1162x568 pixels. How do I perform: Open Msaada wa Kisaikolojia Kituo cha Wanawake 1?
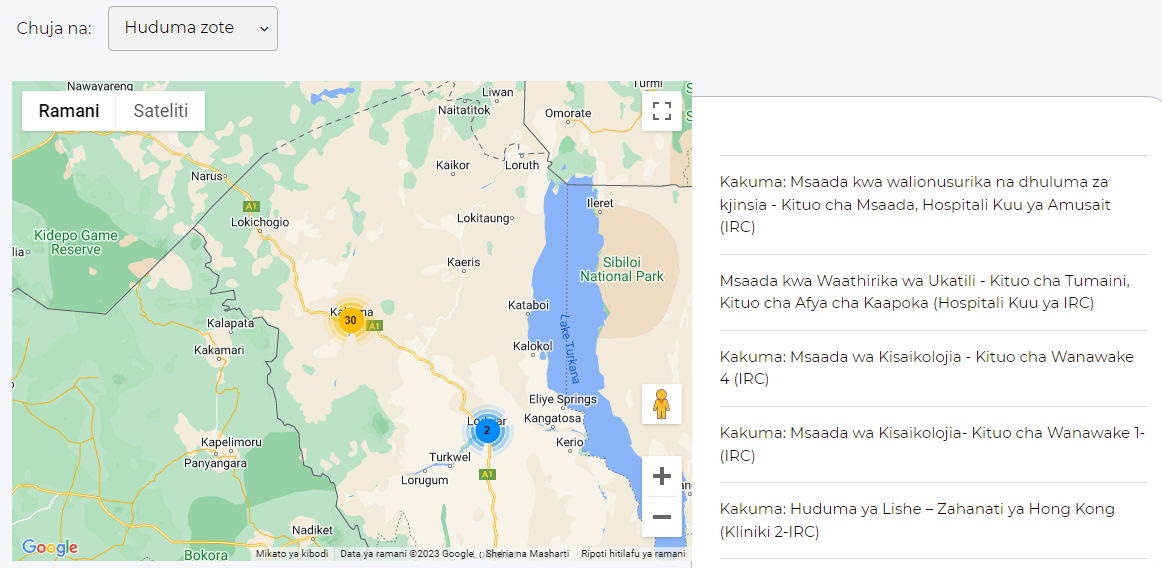coord(933,444)
